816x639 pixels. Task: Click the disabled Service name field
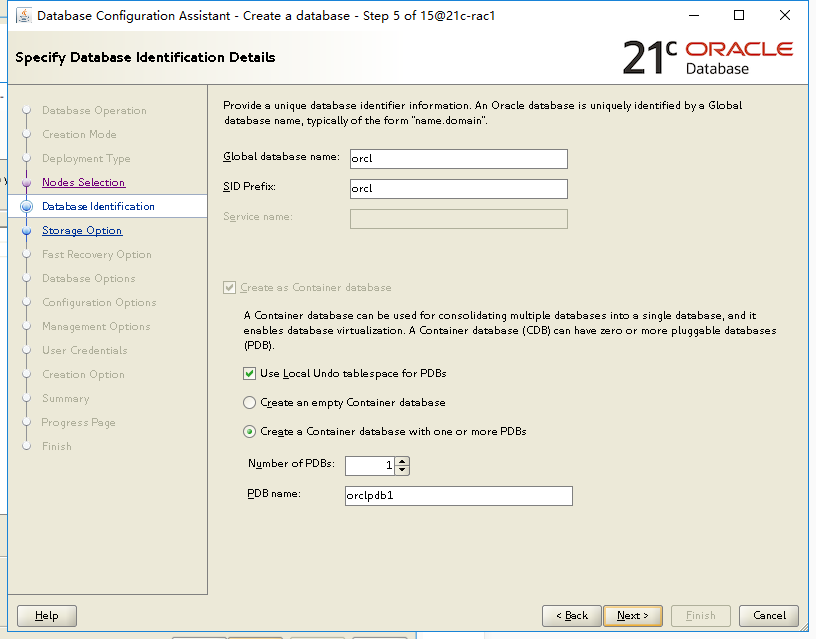pyautogui.click(x=458, y=219)
